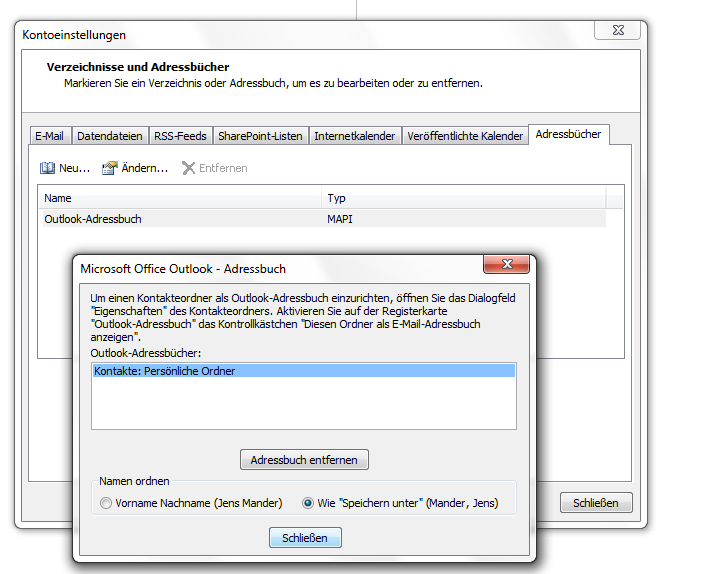
Task: Click the MAPI type cell
Action: click(340, 219)
